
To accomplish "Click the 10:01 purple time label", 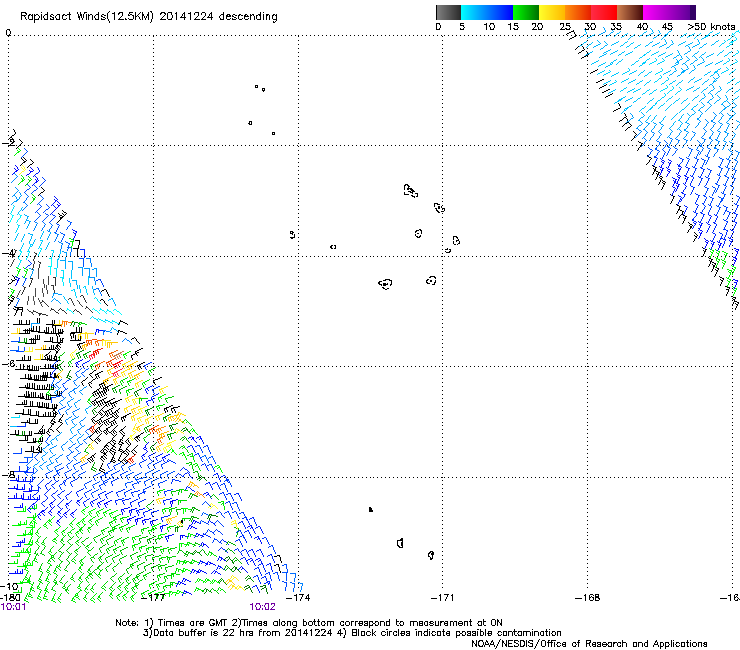I will [x=13, y=607].
